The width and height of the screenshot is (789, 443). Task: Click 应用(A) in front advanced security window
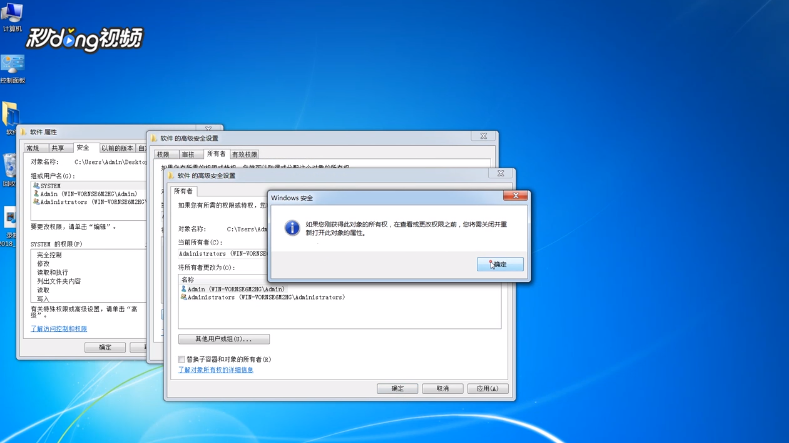pos(488,389)
